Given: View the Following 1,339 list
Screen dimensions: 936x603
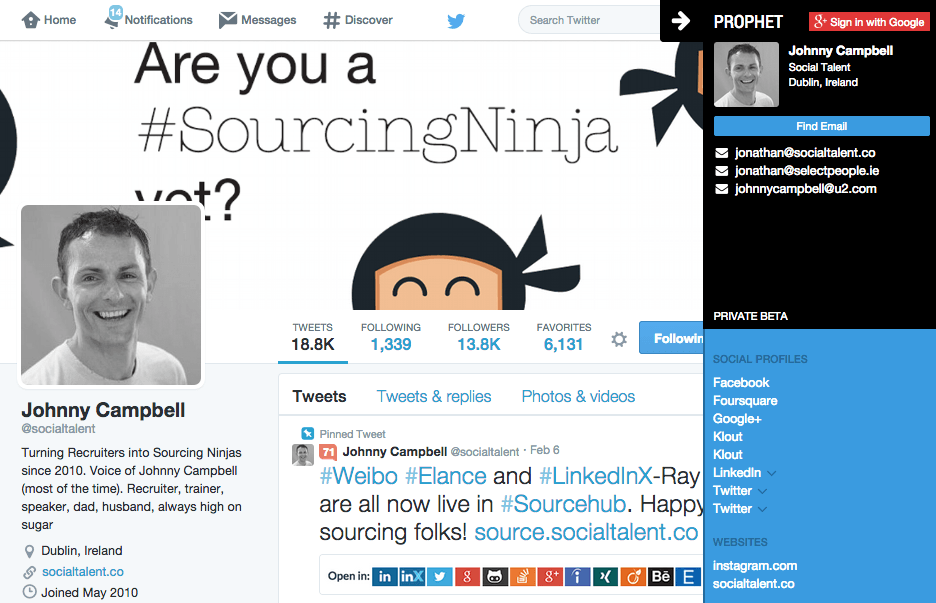Looking at the screenshot, I should (391, 338).
